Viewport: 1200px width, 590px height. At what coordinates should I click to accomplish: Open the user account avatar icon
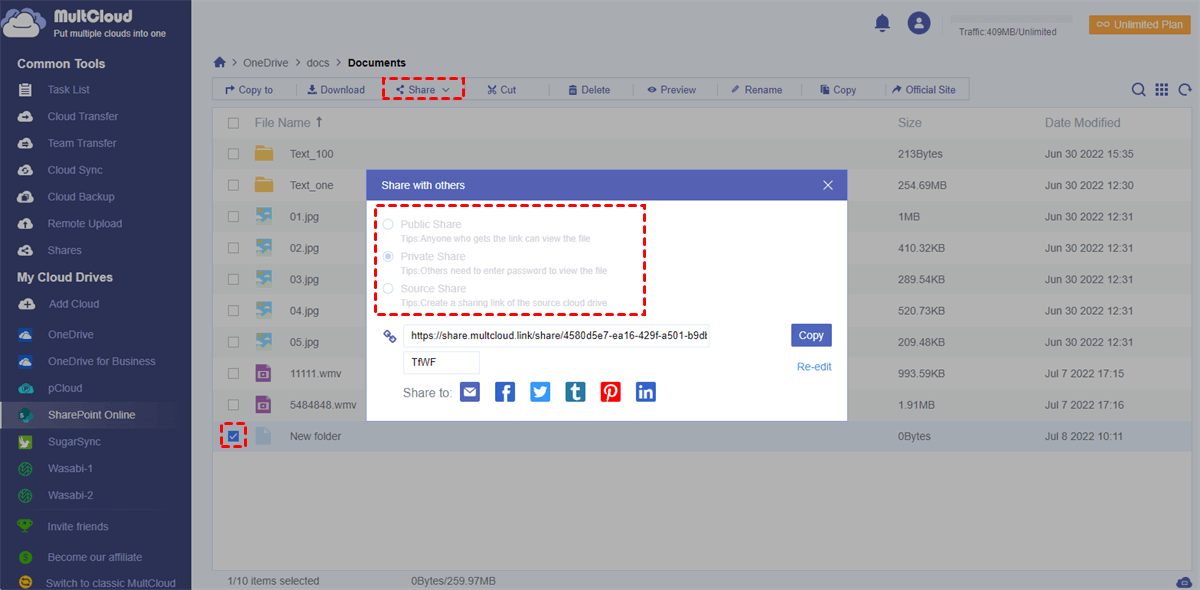pos(919,23)
